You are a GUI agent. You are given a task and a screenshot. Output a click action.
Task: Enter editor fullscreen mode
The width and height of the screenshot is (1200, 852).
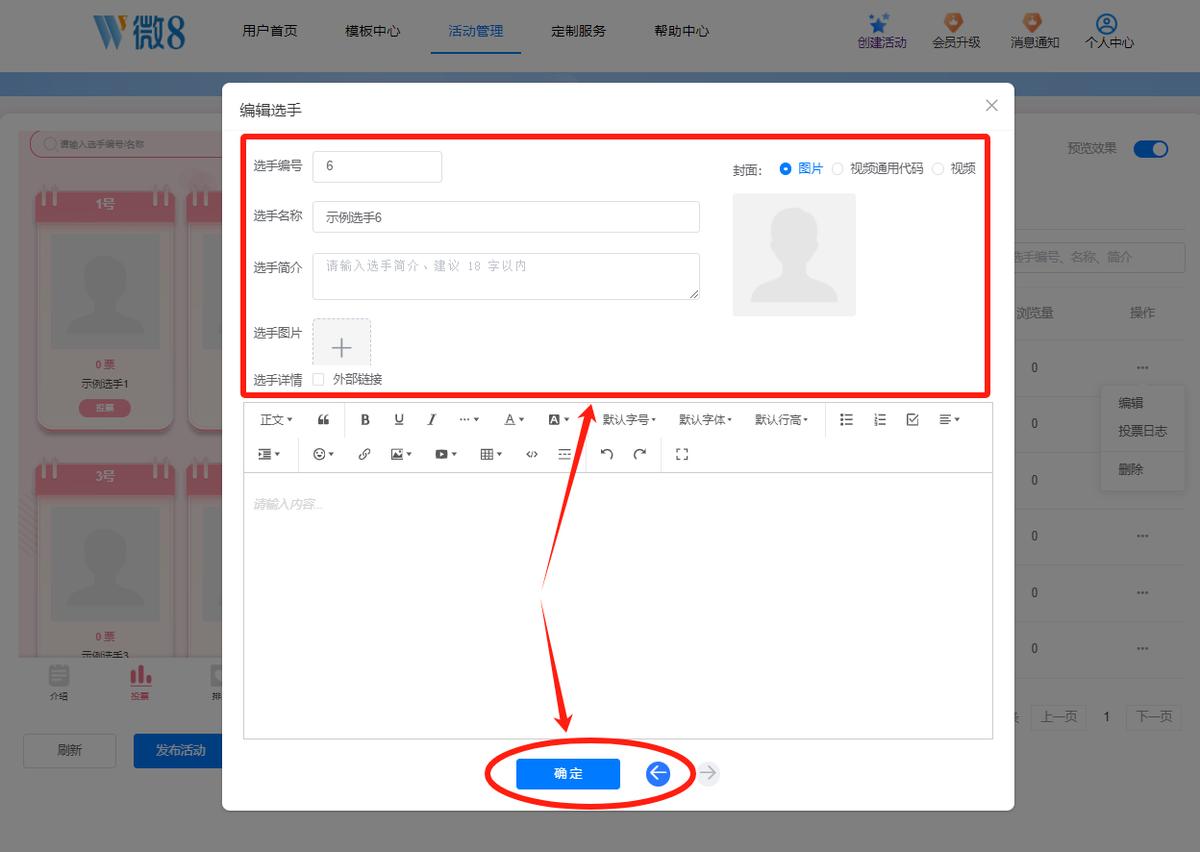click(682, 454)
